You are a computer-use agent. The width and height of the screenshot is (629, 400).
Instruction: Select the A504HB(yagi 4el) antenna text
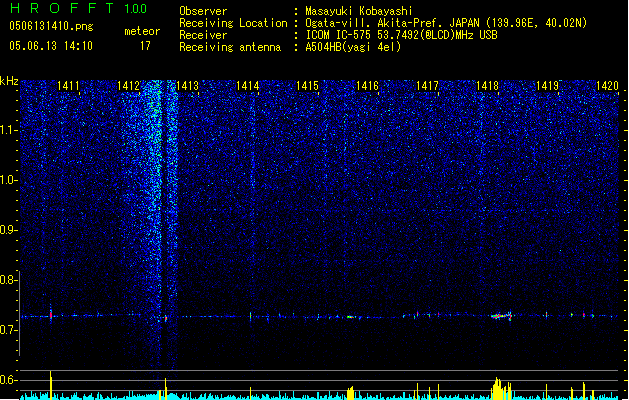(353, 47)
